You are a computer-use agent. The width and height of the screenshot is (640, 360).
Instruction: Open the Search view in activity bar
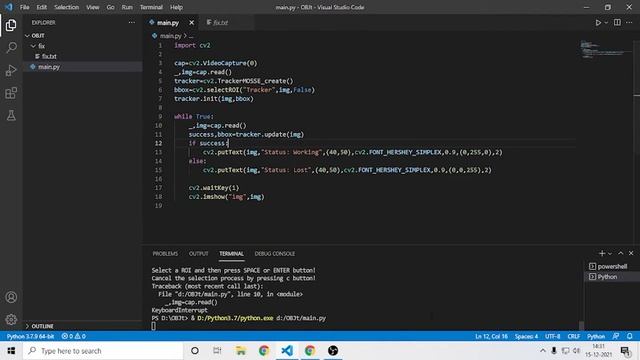point(11,48)
